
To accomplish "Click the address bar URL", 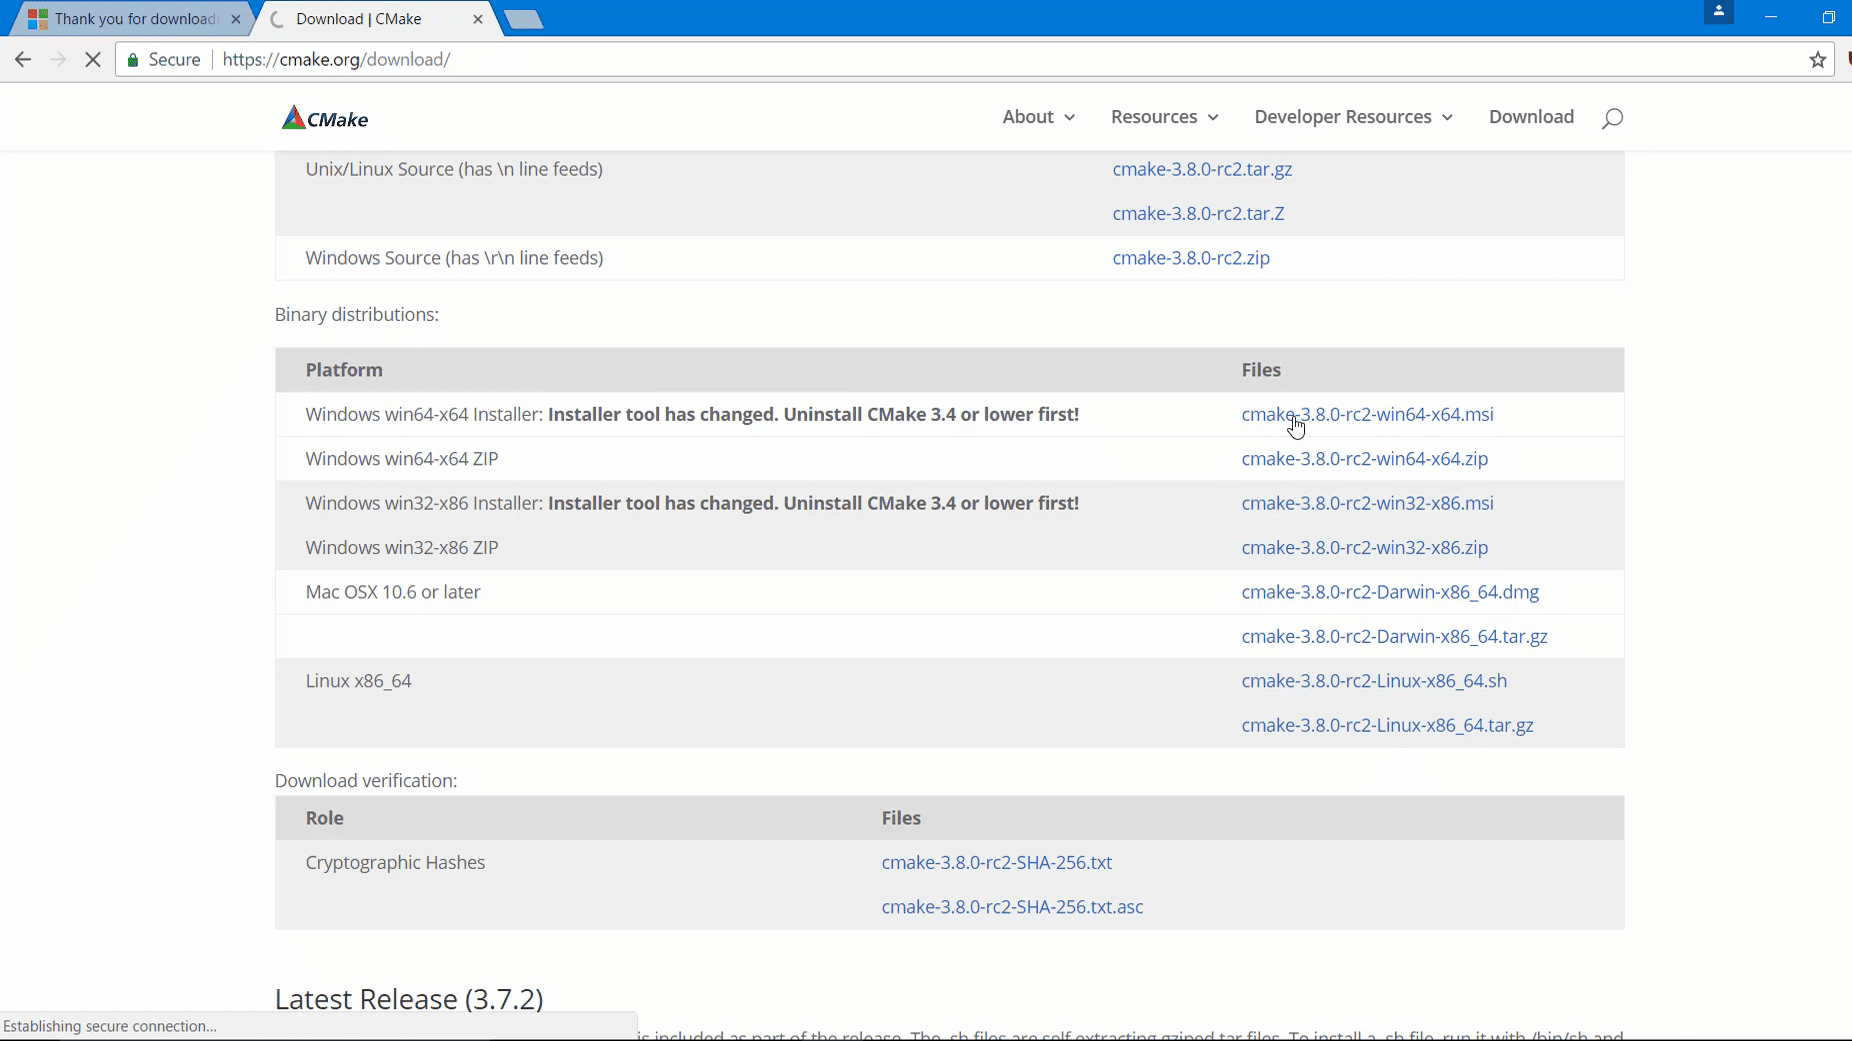I will (x=336, y=60).
